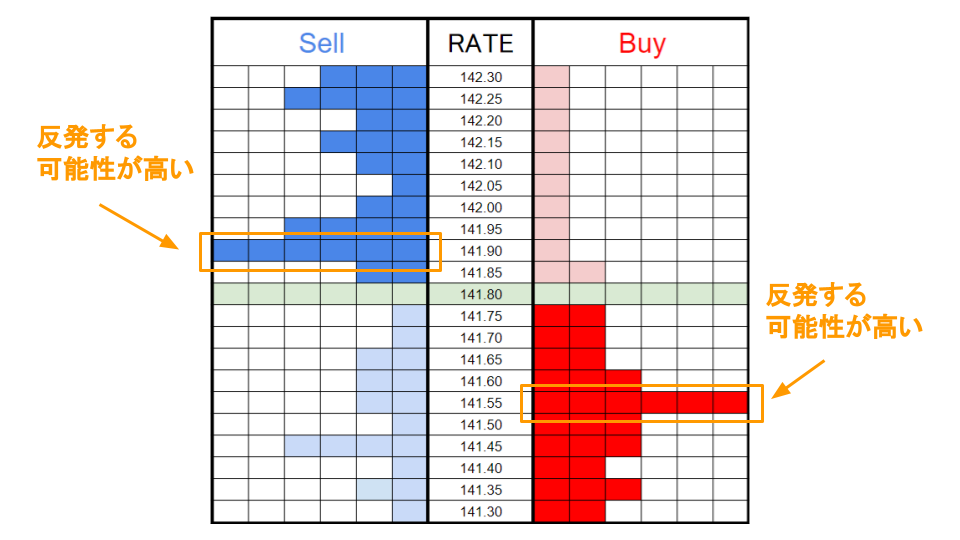Click the 141.80 current rate cell
Image resolution: width=960 pixels, height=540 pixels.
(480, 295)
